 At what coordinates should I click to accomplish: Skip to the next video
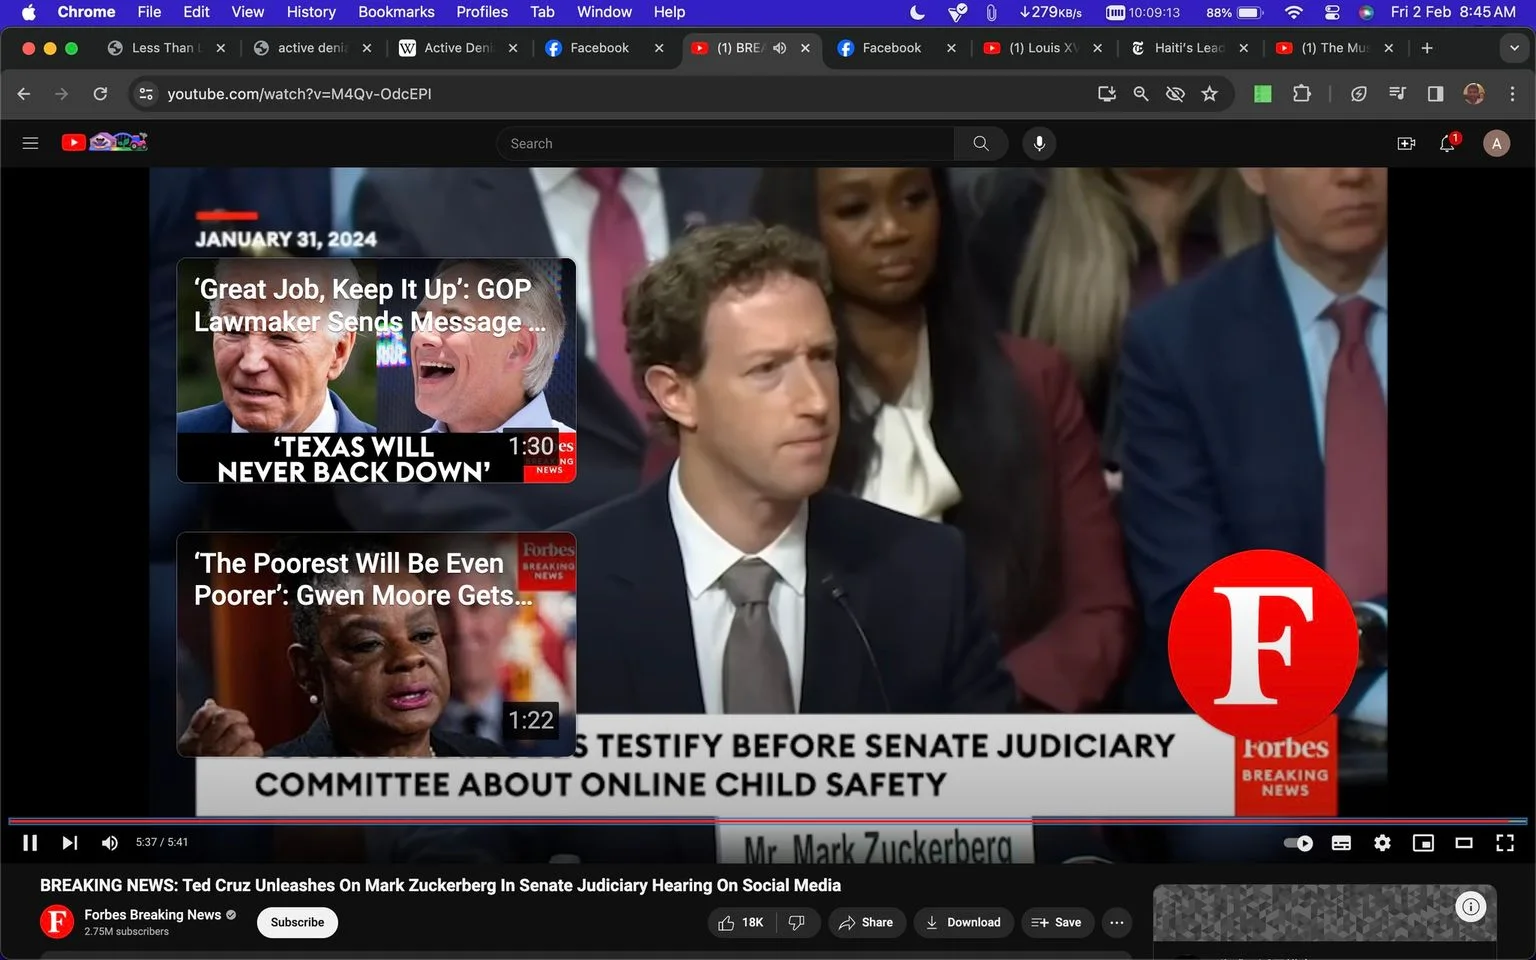click(x=69, y=843)
